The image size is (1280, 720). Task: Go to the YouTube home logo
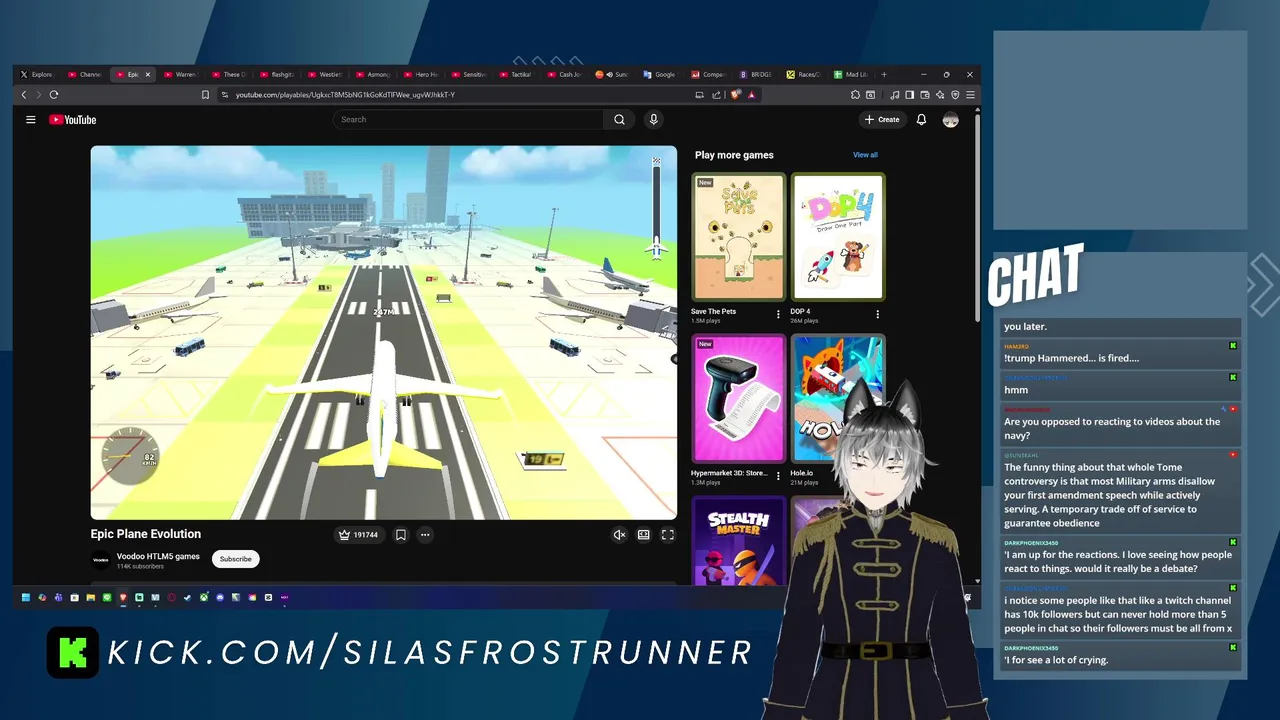[73, 120]
